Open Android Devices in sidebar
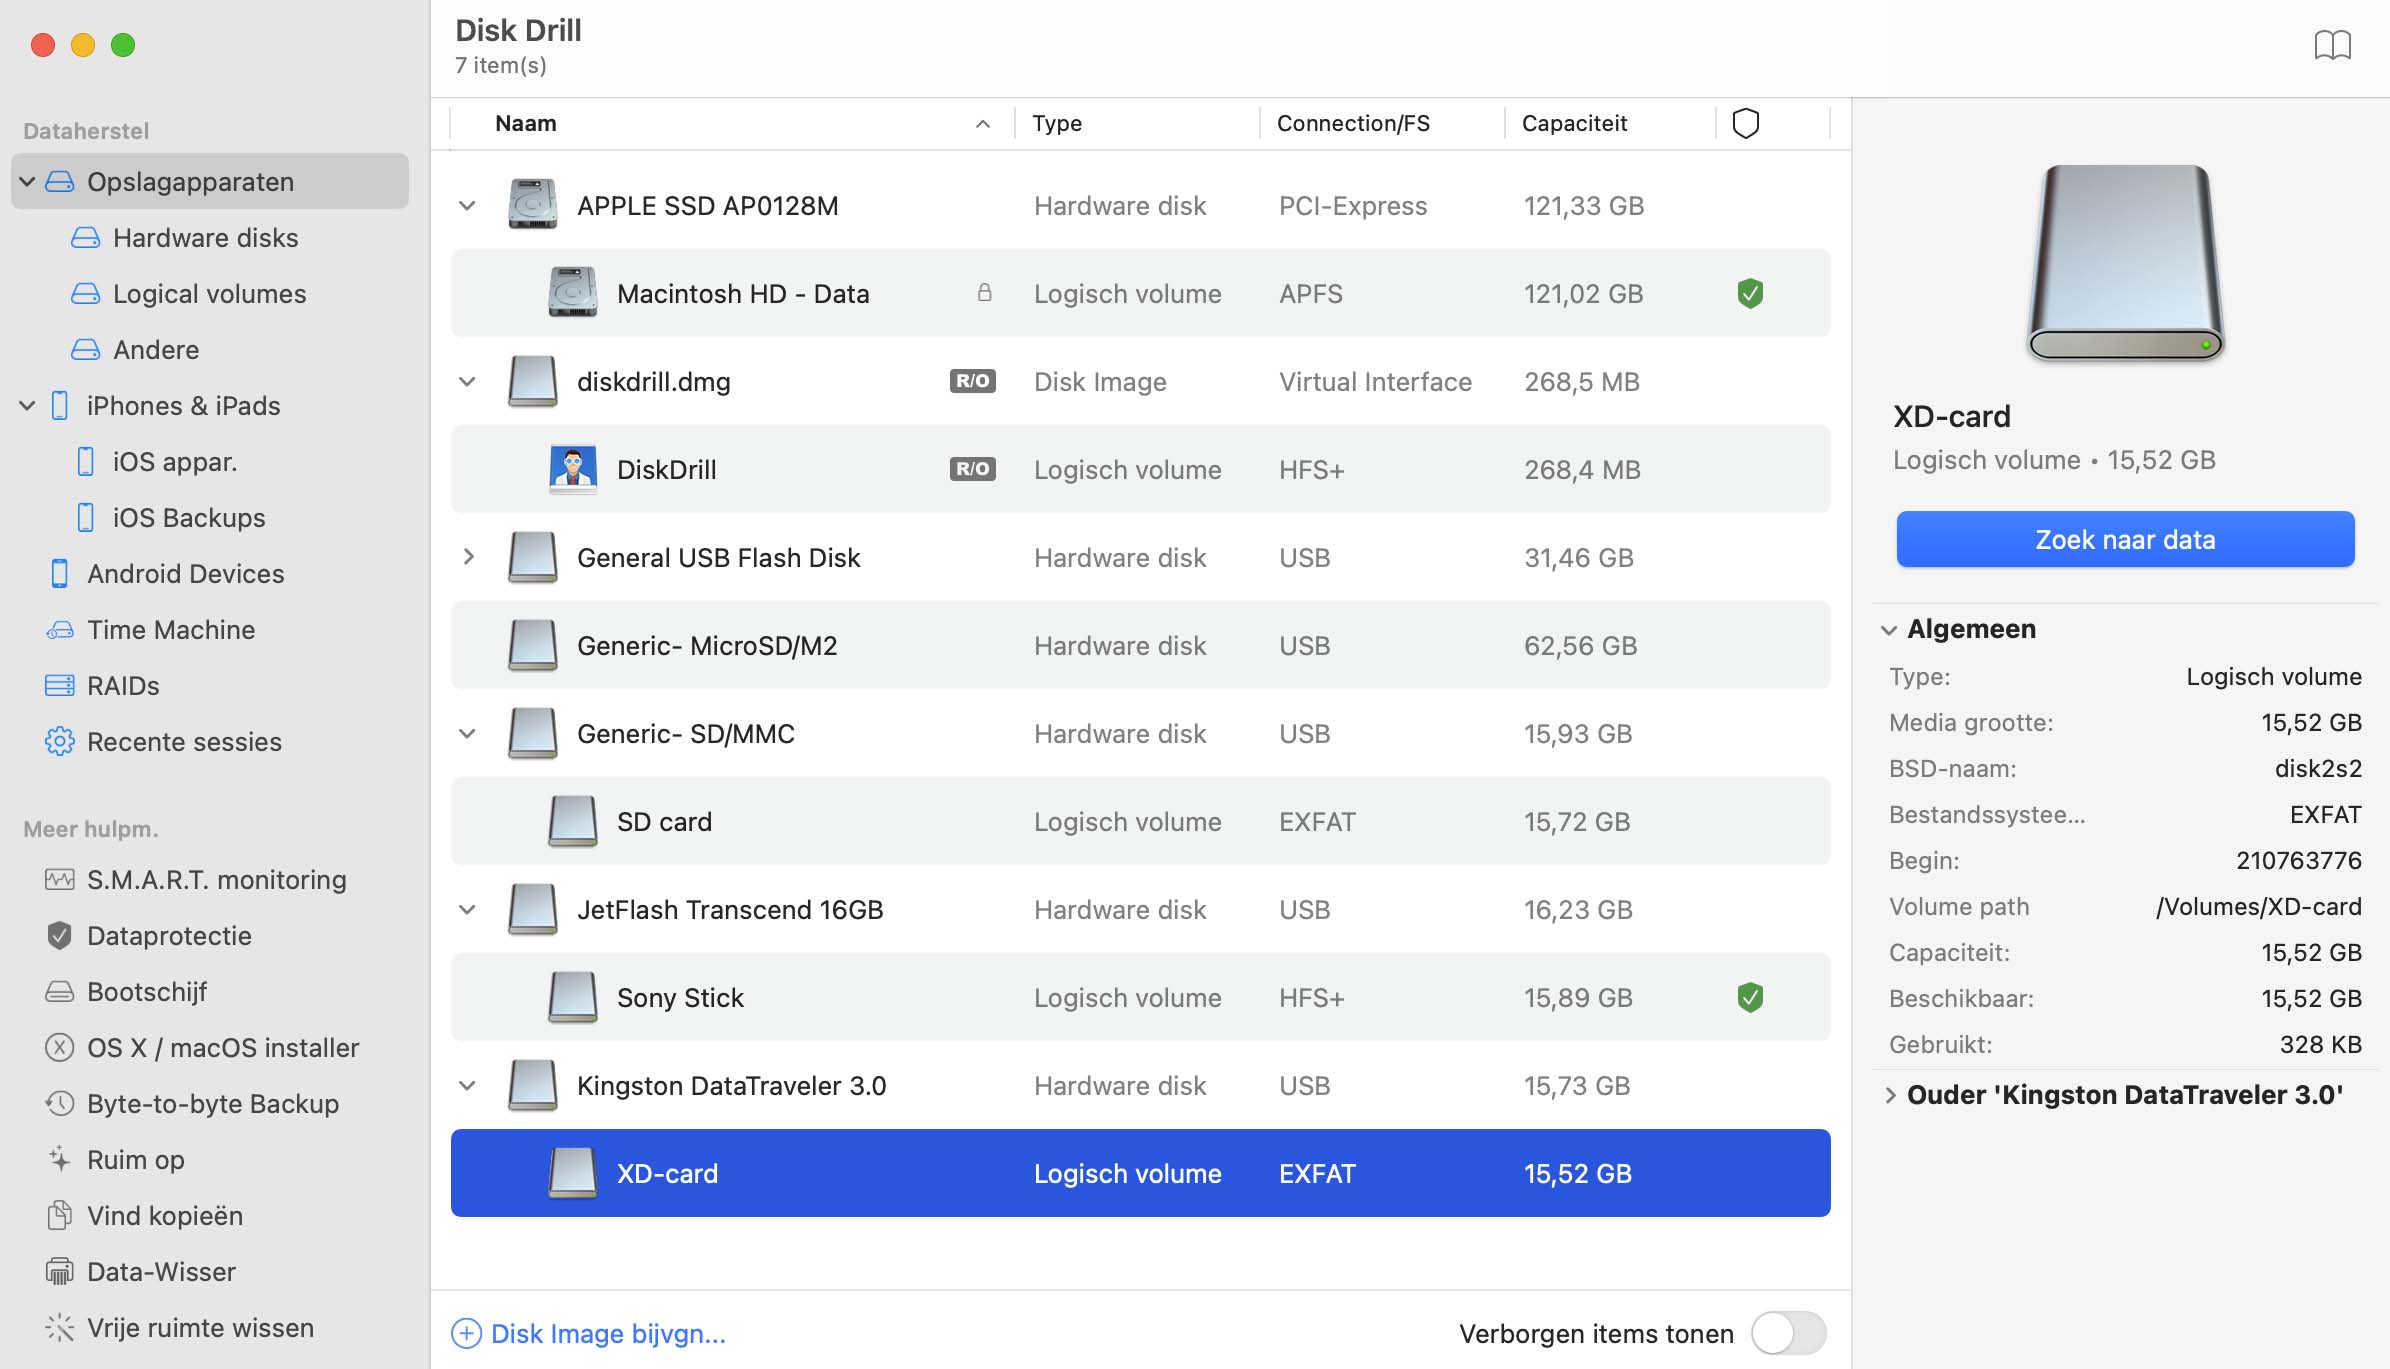Viewport: 2390px width, 1369px height. (185, 574)
